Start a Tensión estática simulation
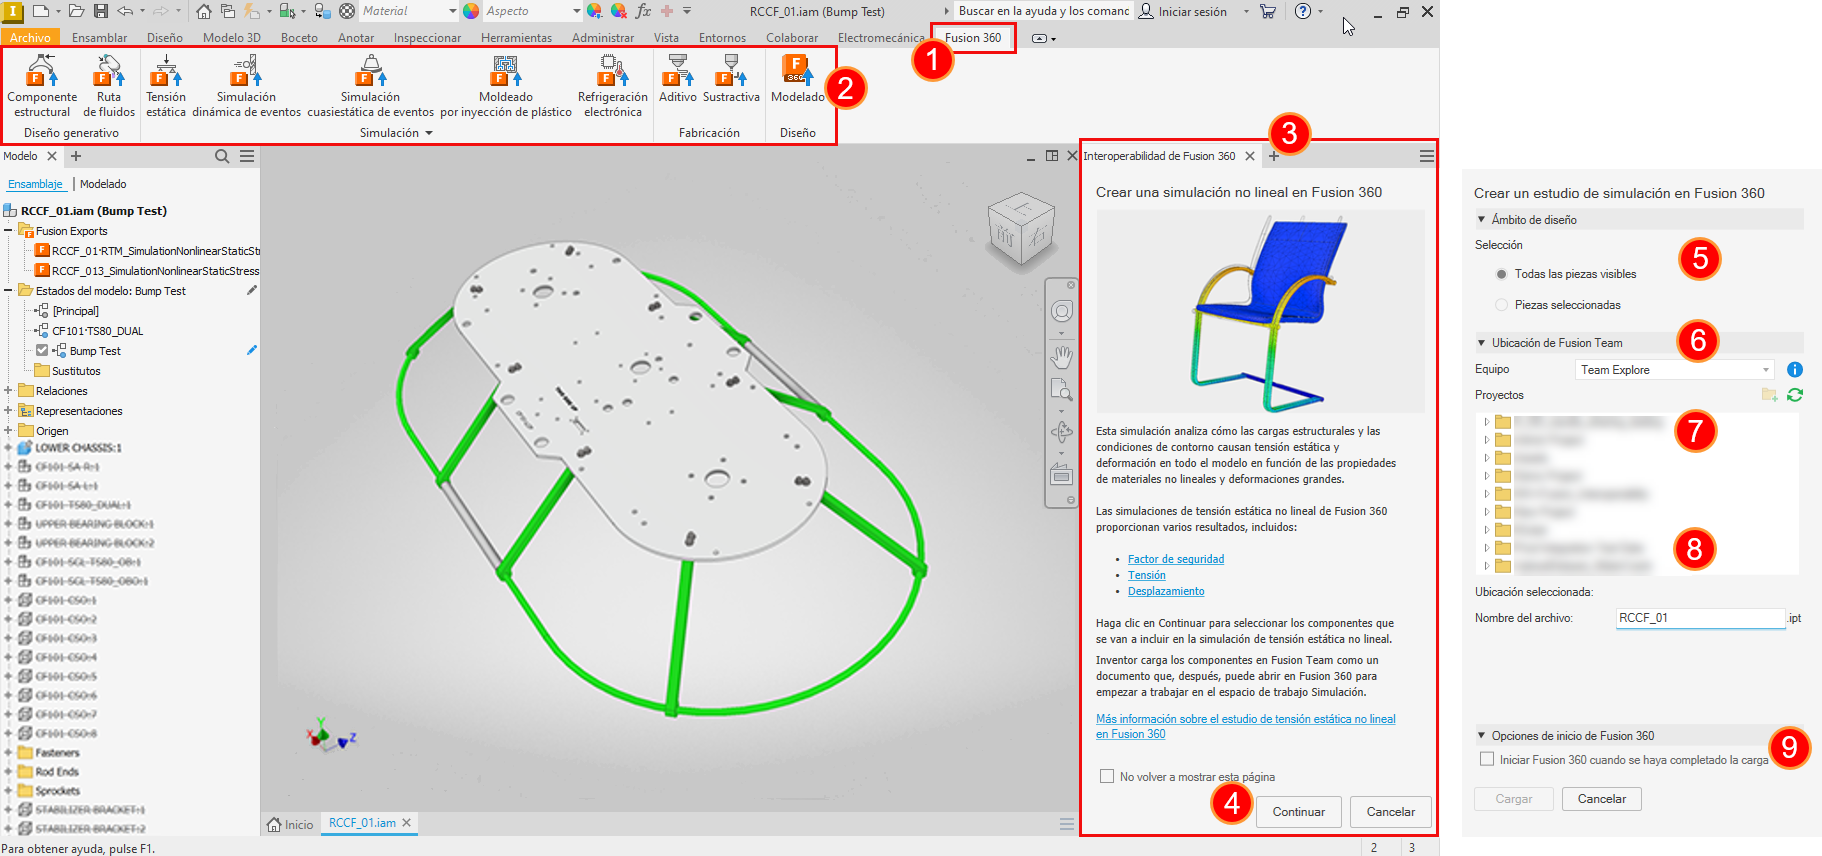Screen dimensions: 1822x856 click(166, 86)
